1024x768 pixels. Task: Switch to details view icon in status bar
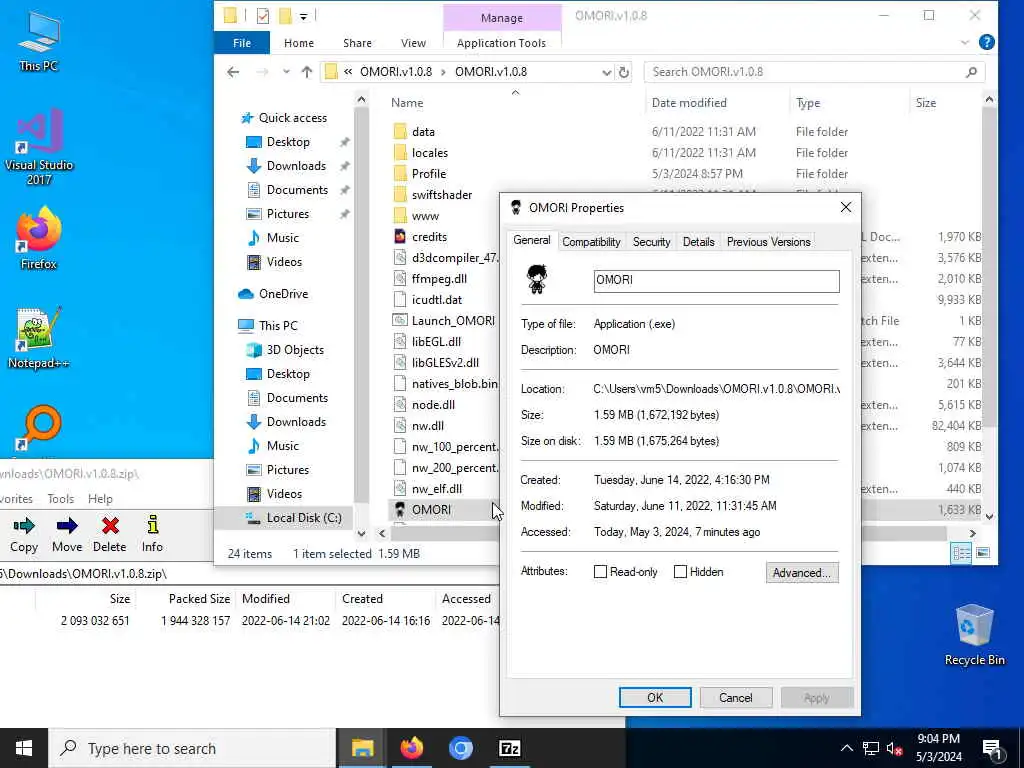(x=961, y=553)
